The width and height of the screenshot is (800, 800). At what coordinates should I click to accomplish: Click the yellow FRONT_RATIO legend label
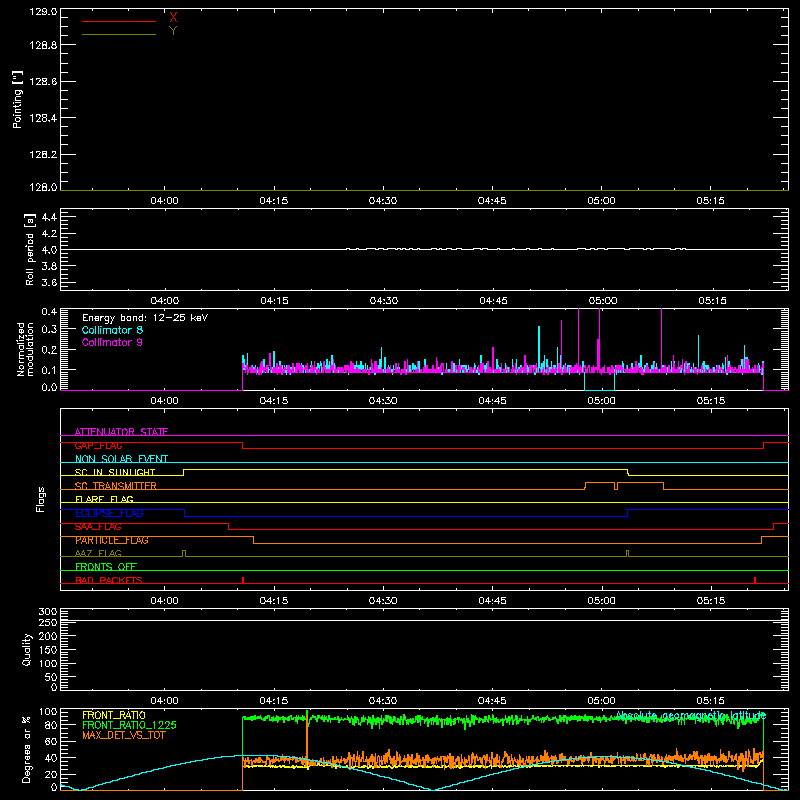tap(114, 715)
